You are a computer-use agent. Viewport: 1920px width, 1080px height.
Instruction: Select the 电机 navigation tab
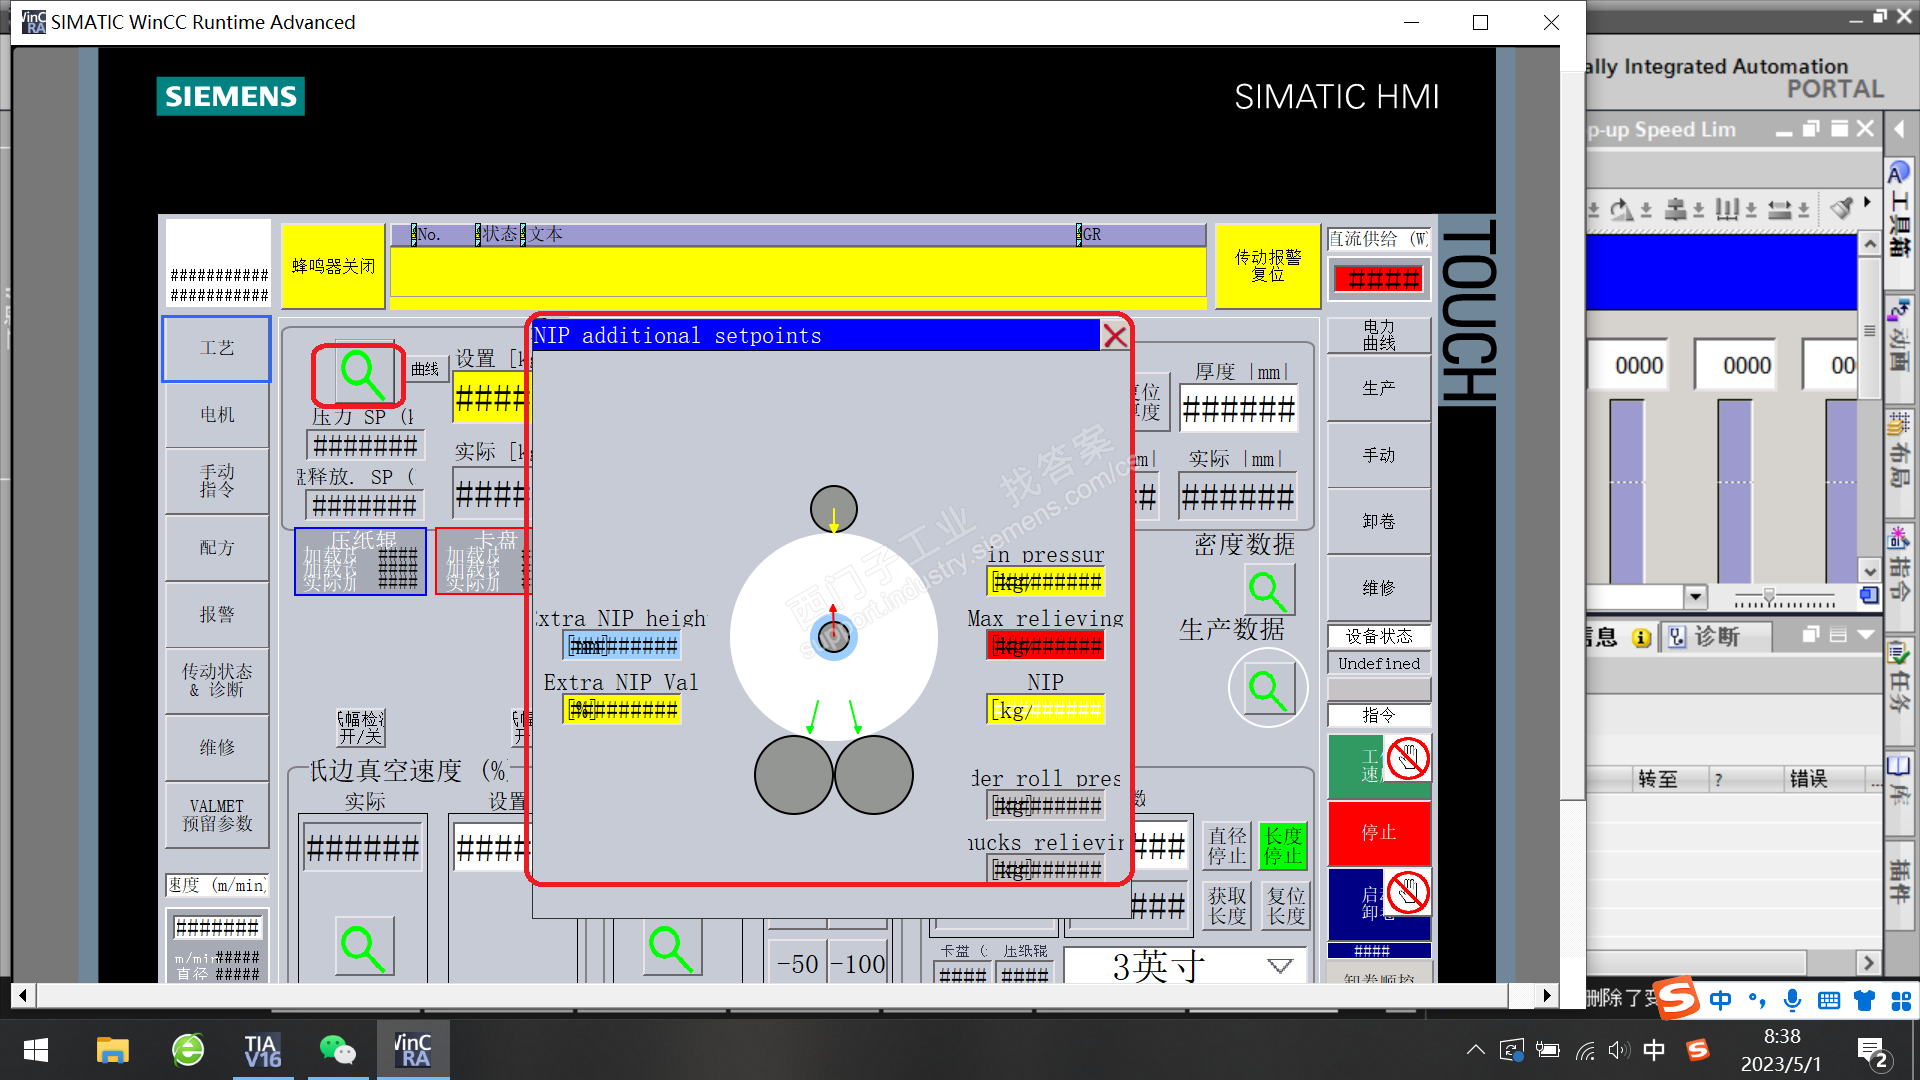(x=217, y=415)
